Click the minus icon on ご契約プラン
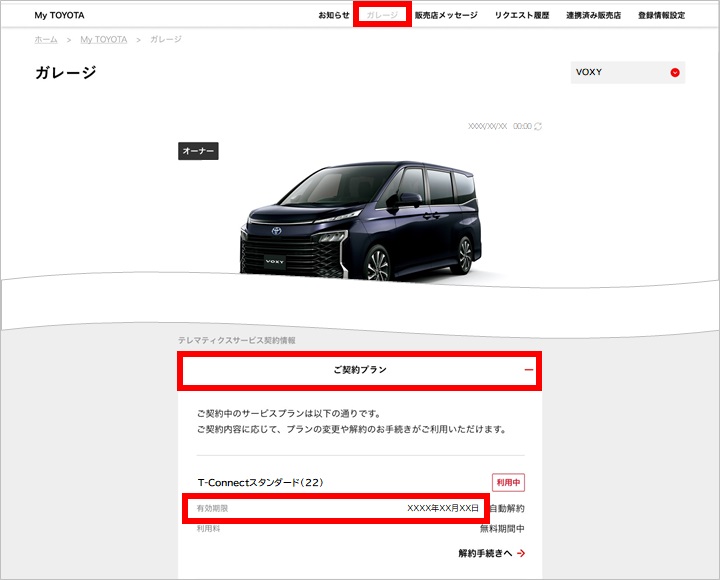The height and width of the screenshot is (580, 720). tap(529, 370)
